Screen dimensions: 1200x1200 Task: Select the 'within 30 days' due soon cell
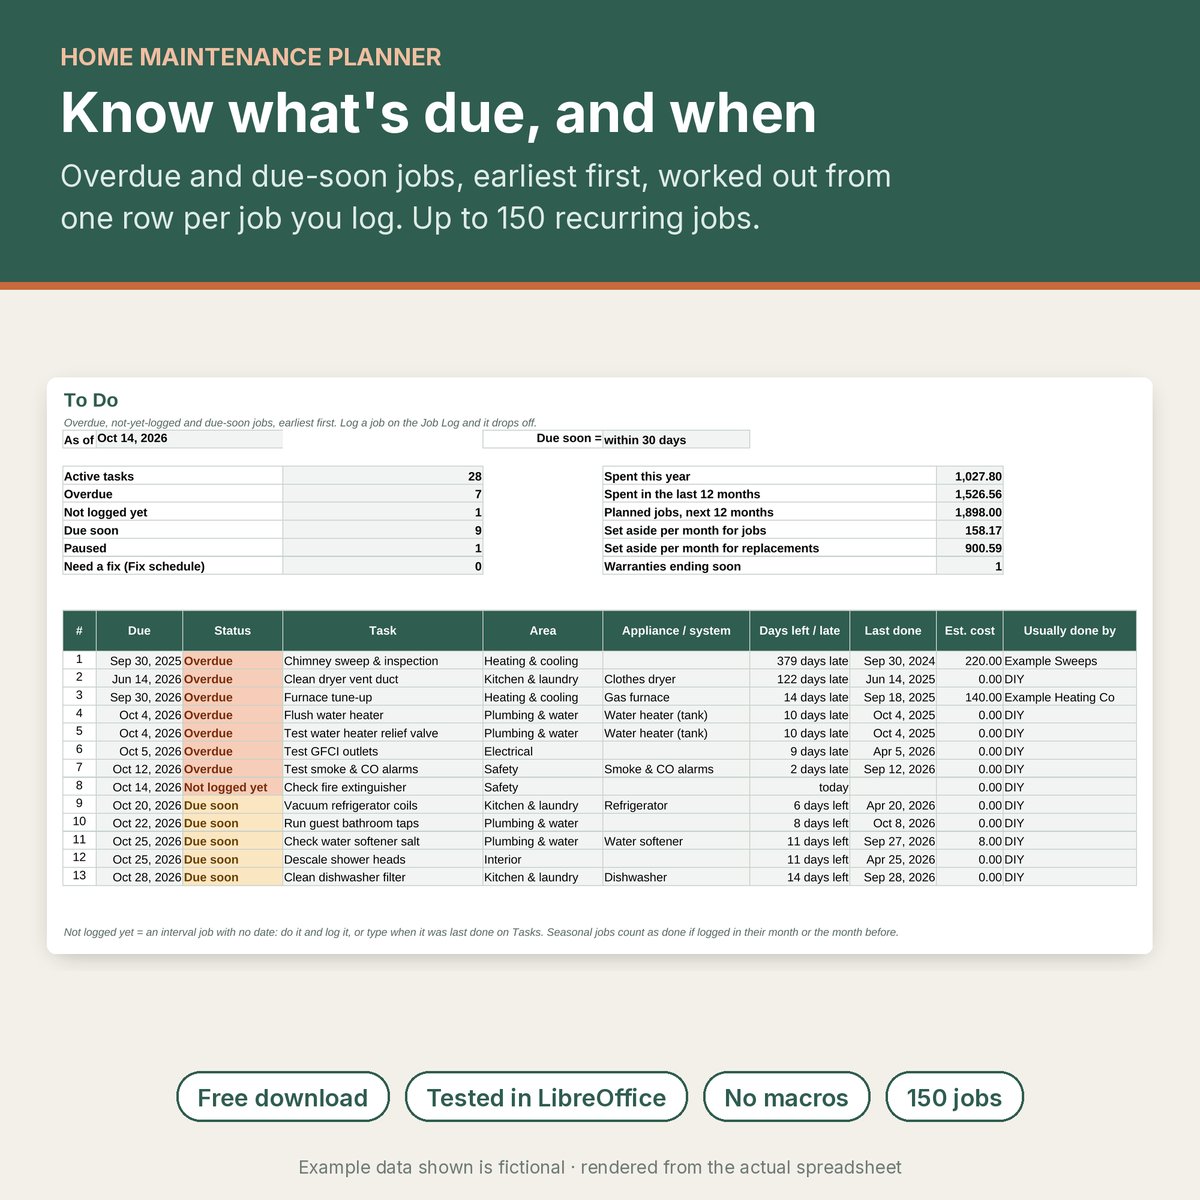(676, 439)
